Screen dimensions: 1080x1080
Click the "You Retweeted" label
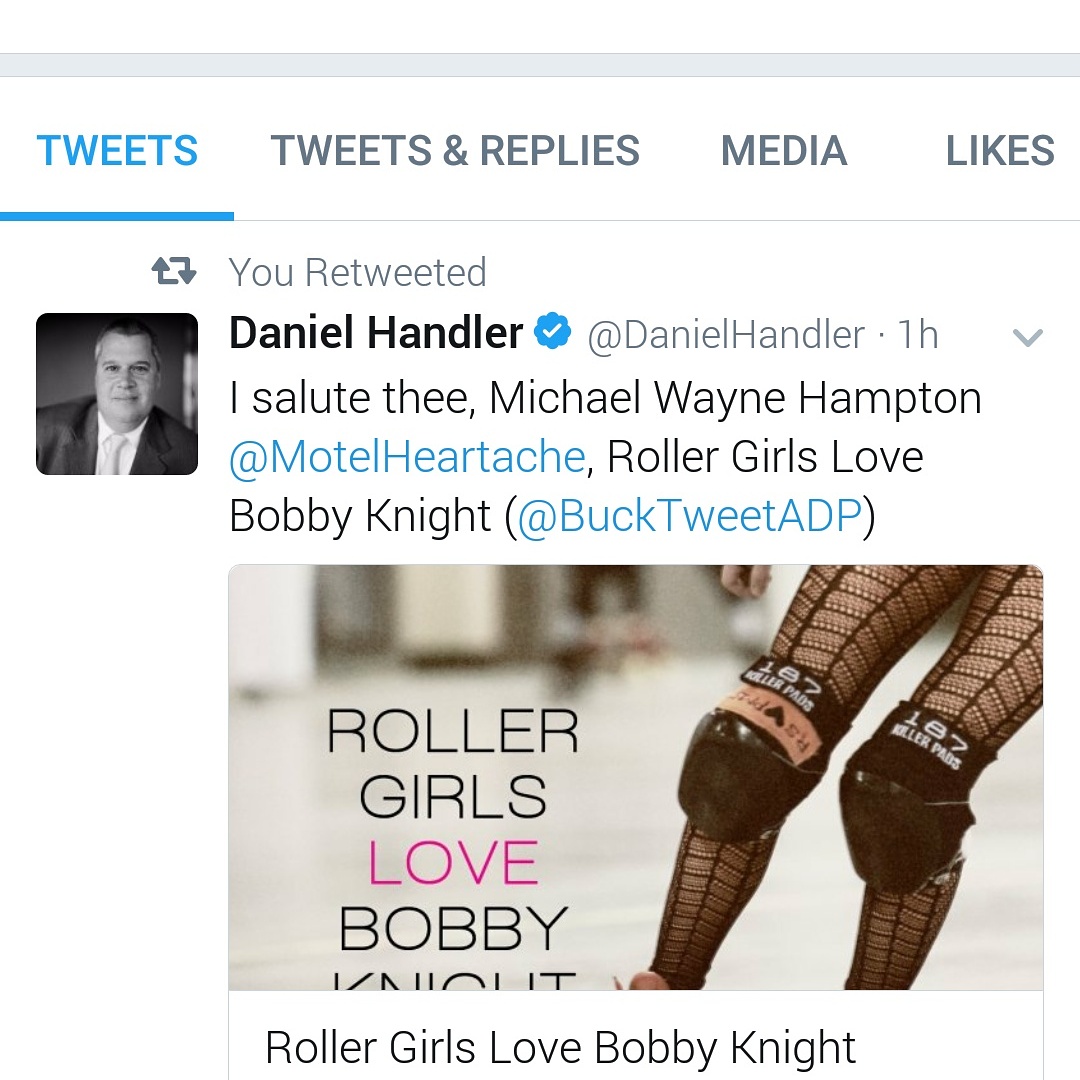357,272
